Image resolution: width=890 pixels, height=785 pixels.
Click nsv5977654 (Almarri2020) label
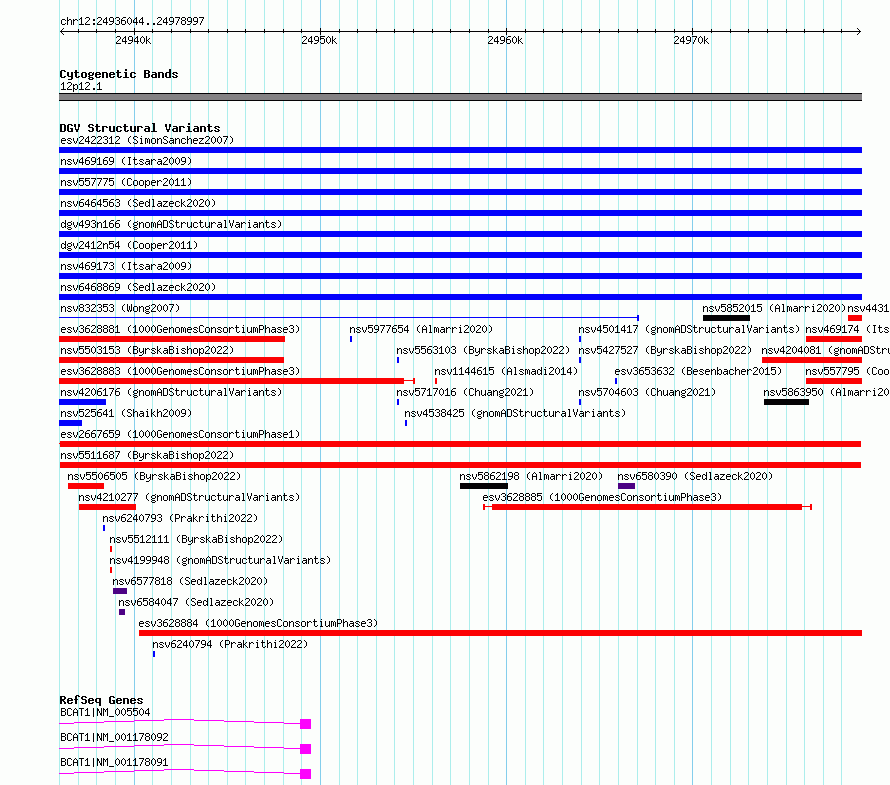coord(421,329)
